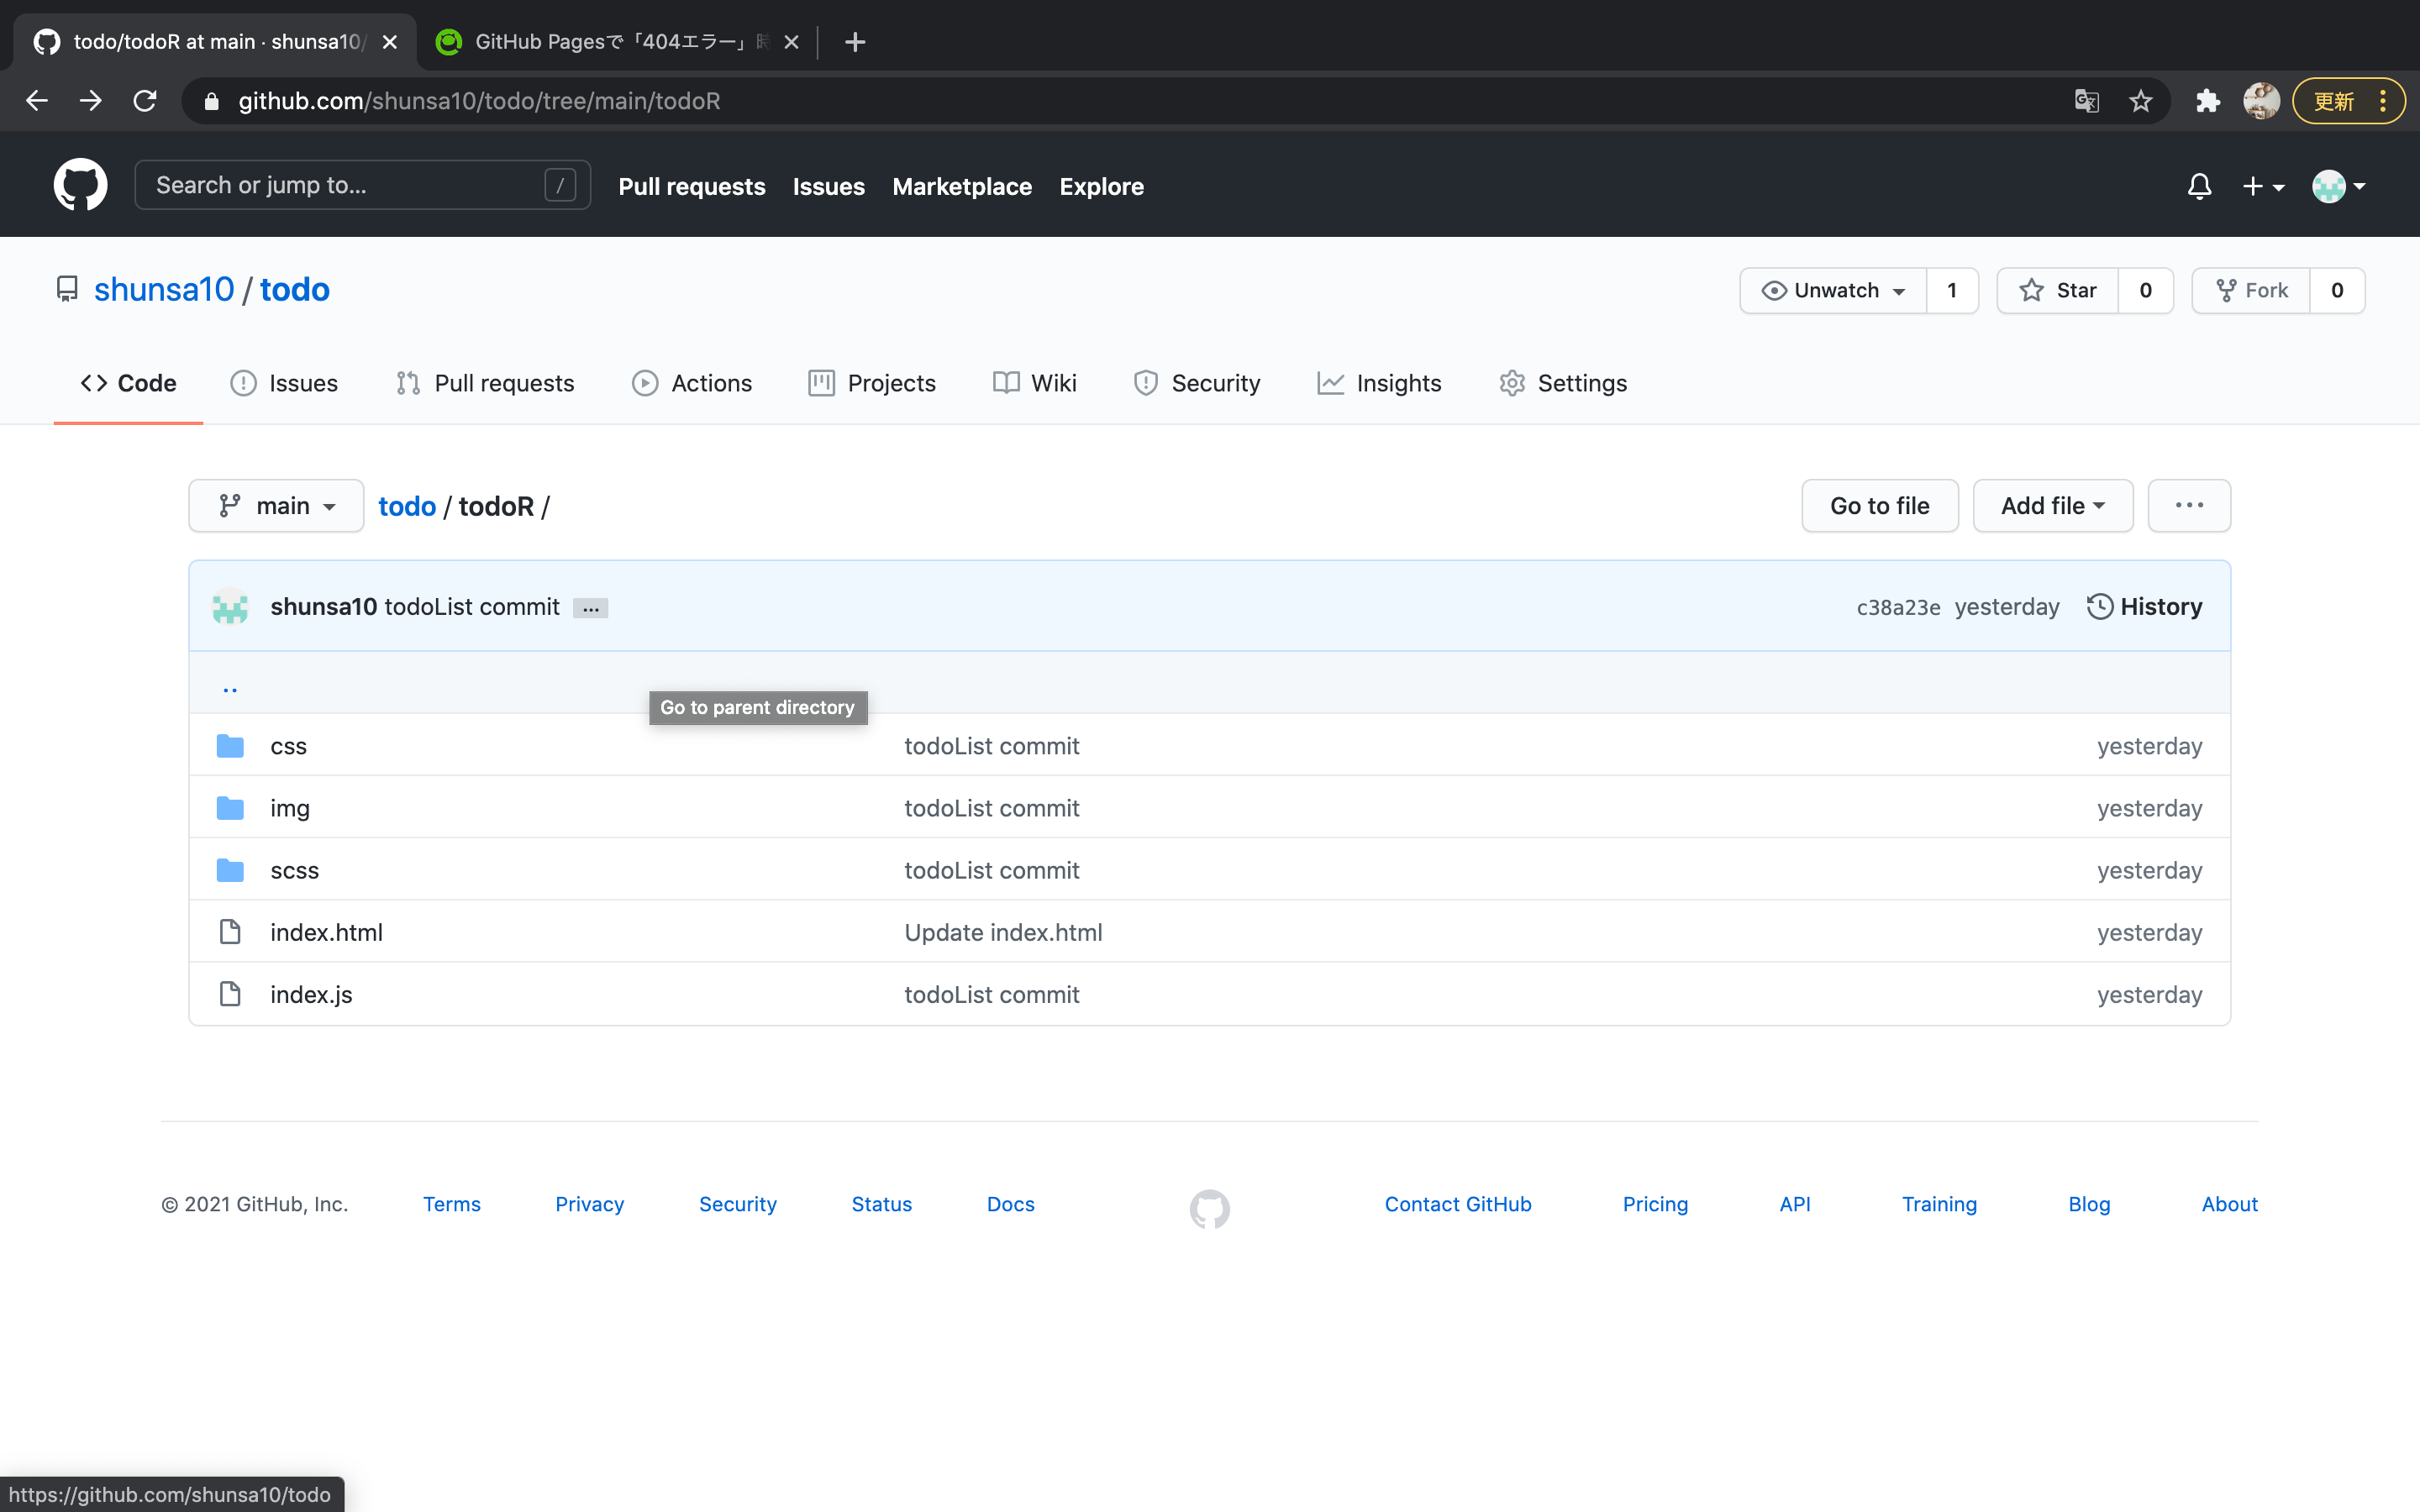
Task: Open the repository Pull requests tab
Action: [485, 383]
